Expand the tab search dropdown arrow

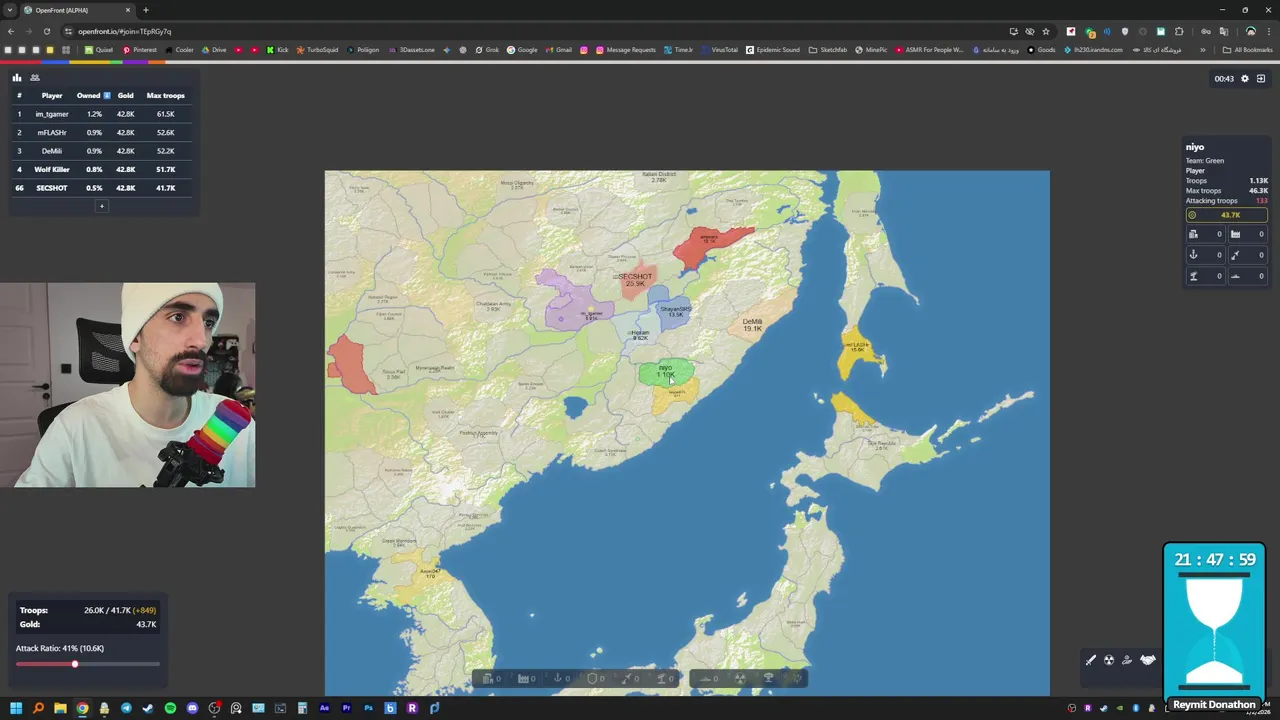click(9, 10)
